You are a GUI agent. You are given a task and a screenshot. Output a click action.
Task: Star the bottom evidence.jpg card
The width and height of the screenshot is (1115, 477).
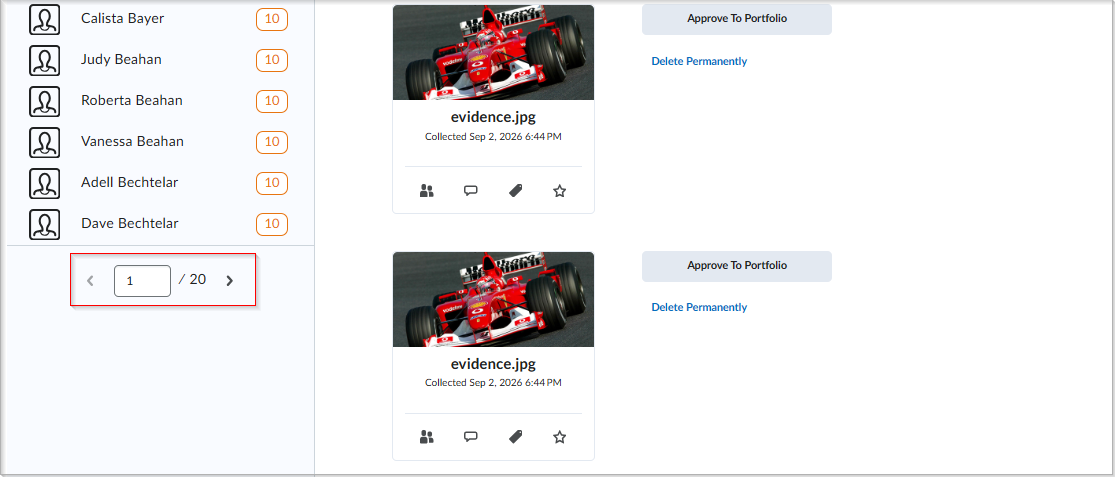560,436
